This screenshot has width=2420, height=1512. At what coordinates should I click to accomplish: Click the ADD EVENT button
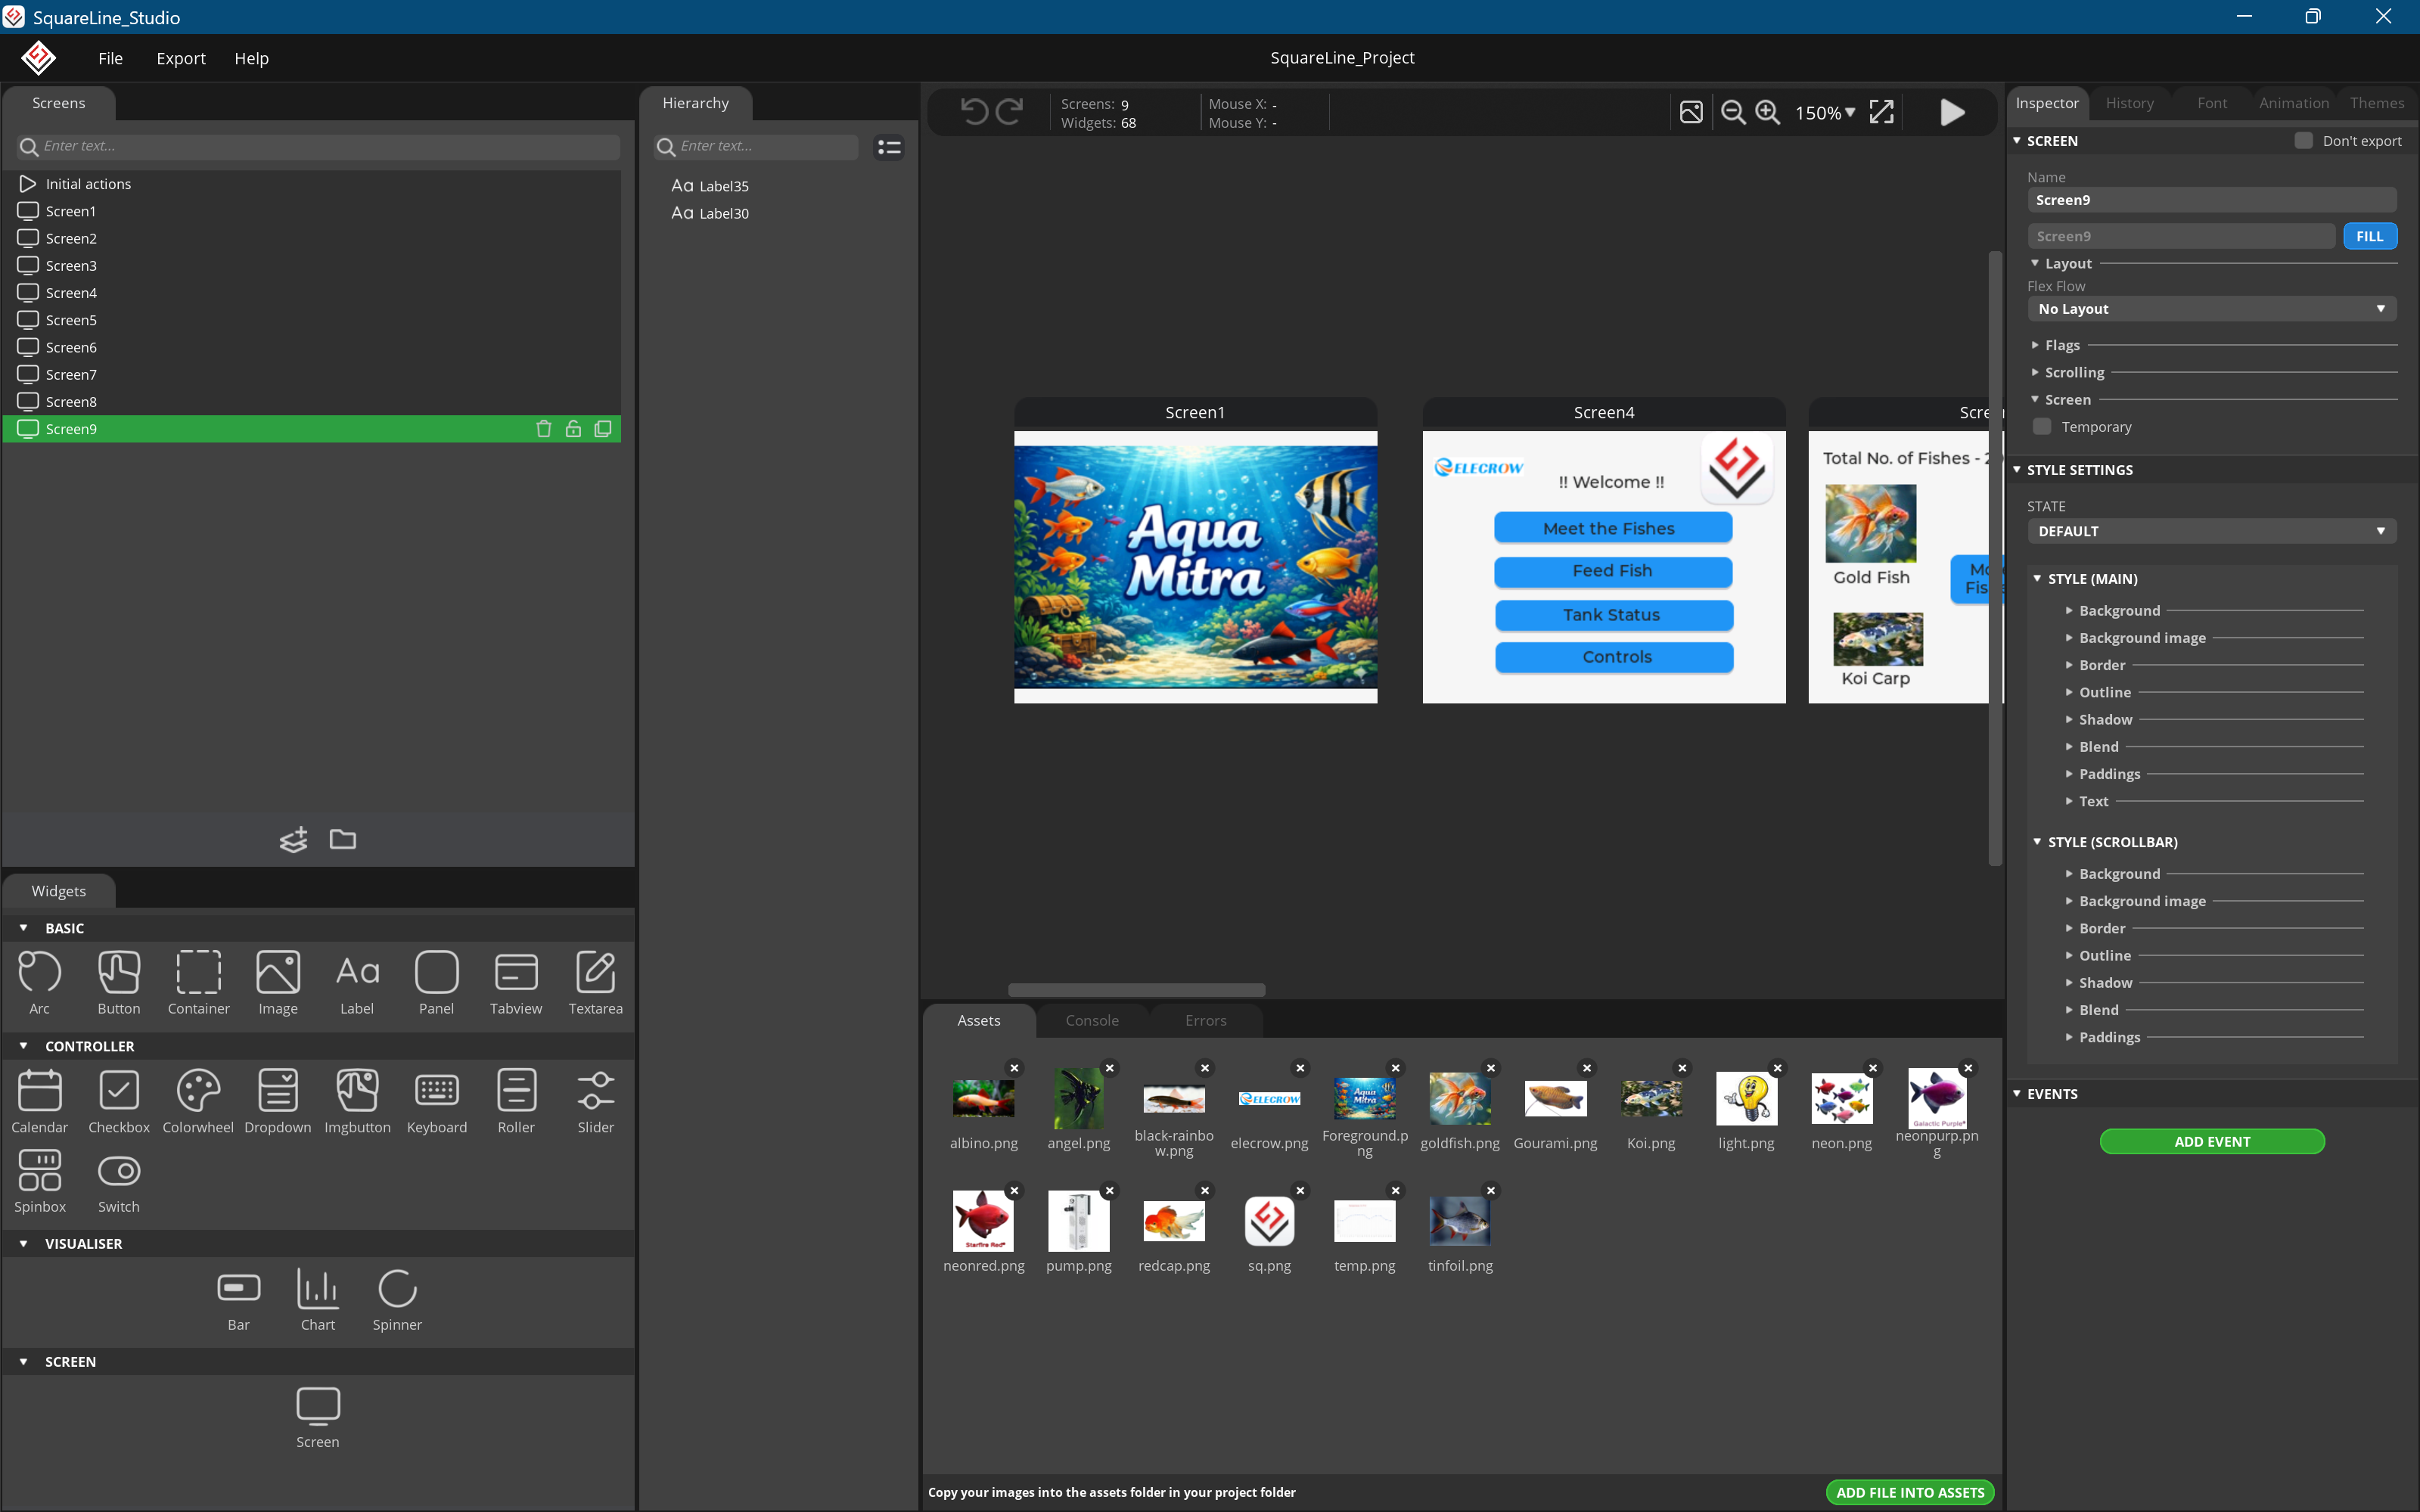coord(2211,1141)
